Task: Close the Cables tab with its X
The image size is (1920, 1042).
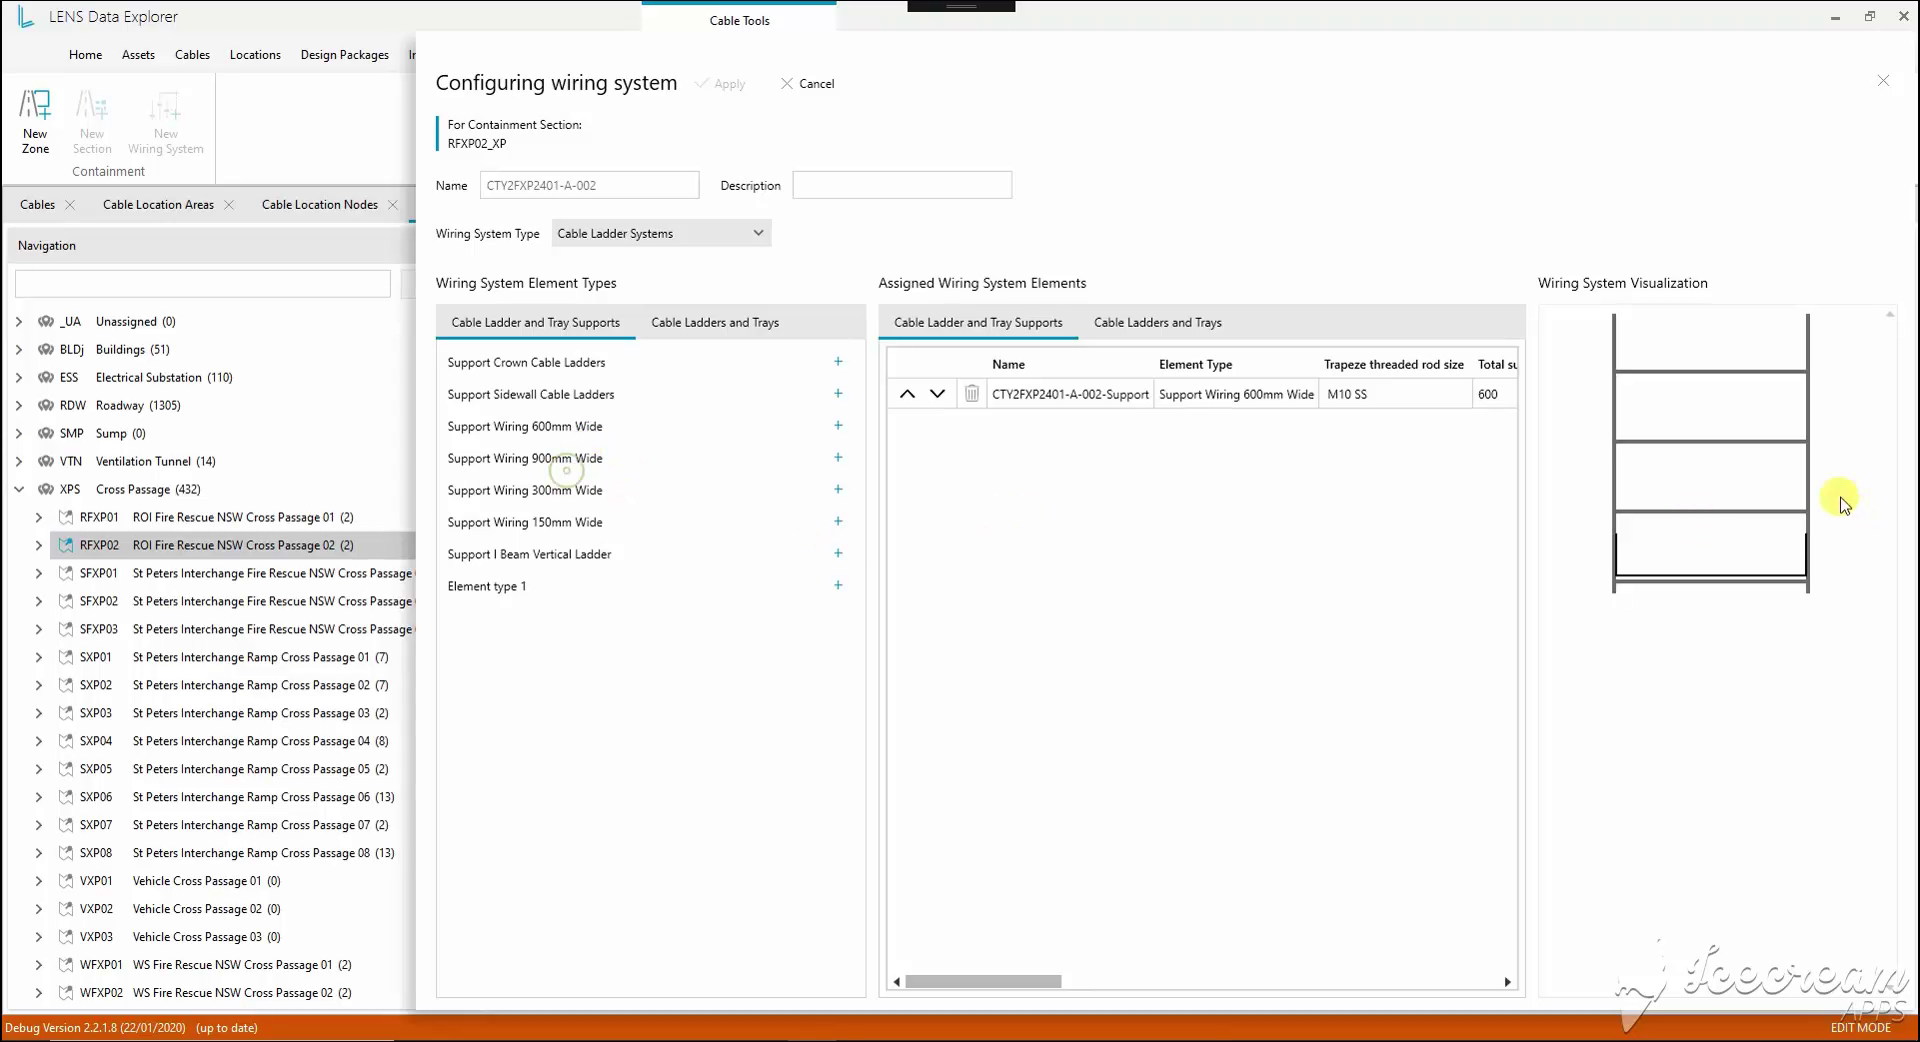Action: [x=70, y=205]
